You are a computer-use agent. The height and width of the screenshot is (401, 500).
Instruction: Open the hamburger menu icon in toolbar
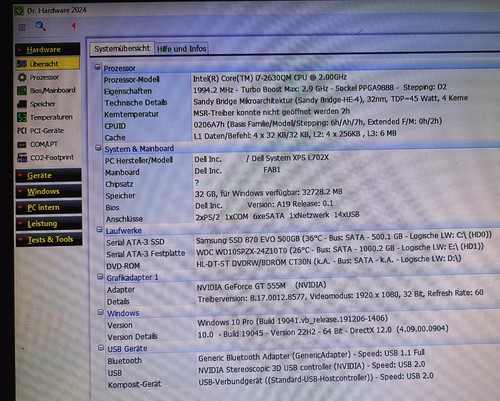[22, 27]
